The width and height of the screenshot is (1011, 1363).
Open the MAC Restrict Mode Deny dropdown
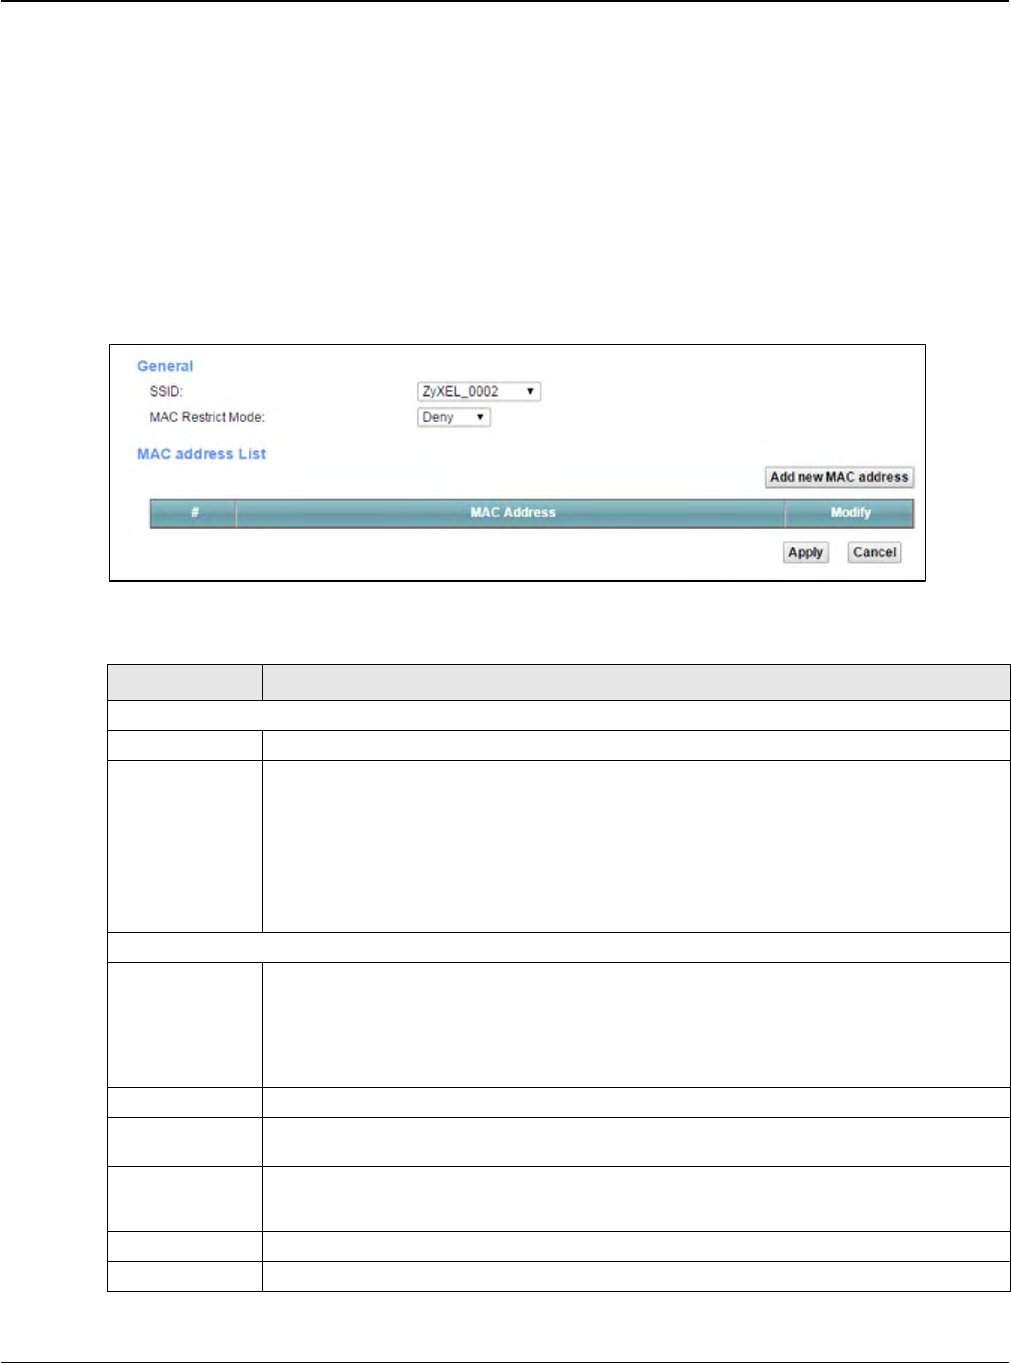pyautogui.click(x=453, y=418)
